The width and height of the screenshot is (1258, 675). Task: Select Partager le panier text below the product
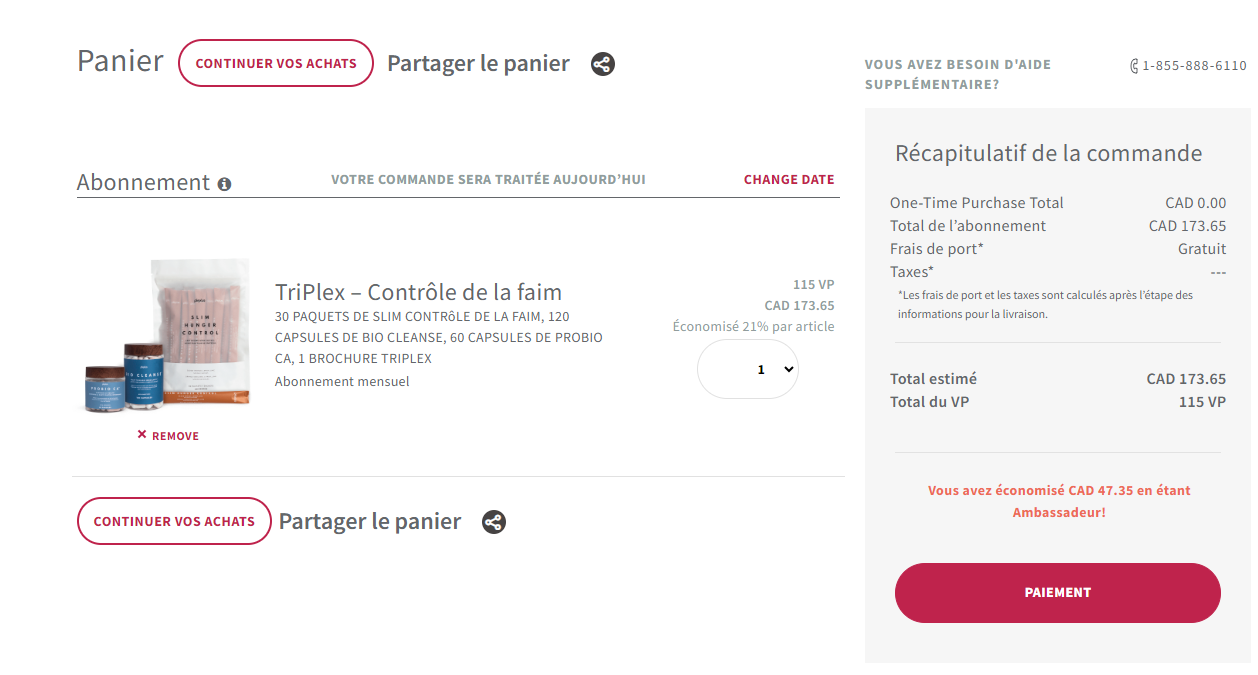coord(370,522)
